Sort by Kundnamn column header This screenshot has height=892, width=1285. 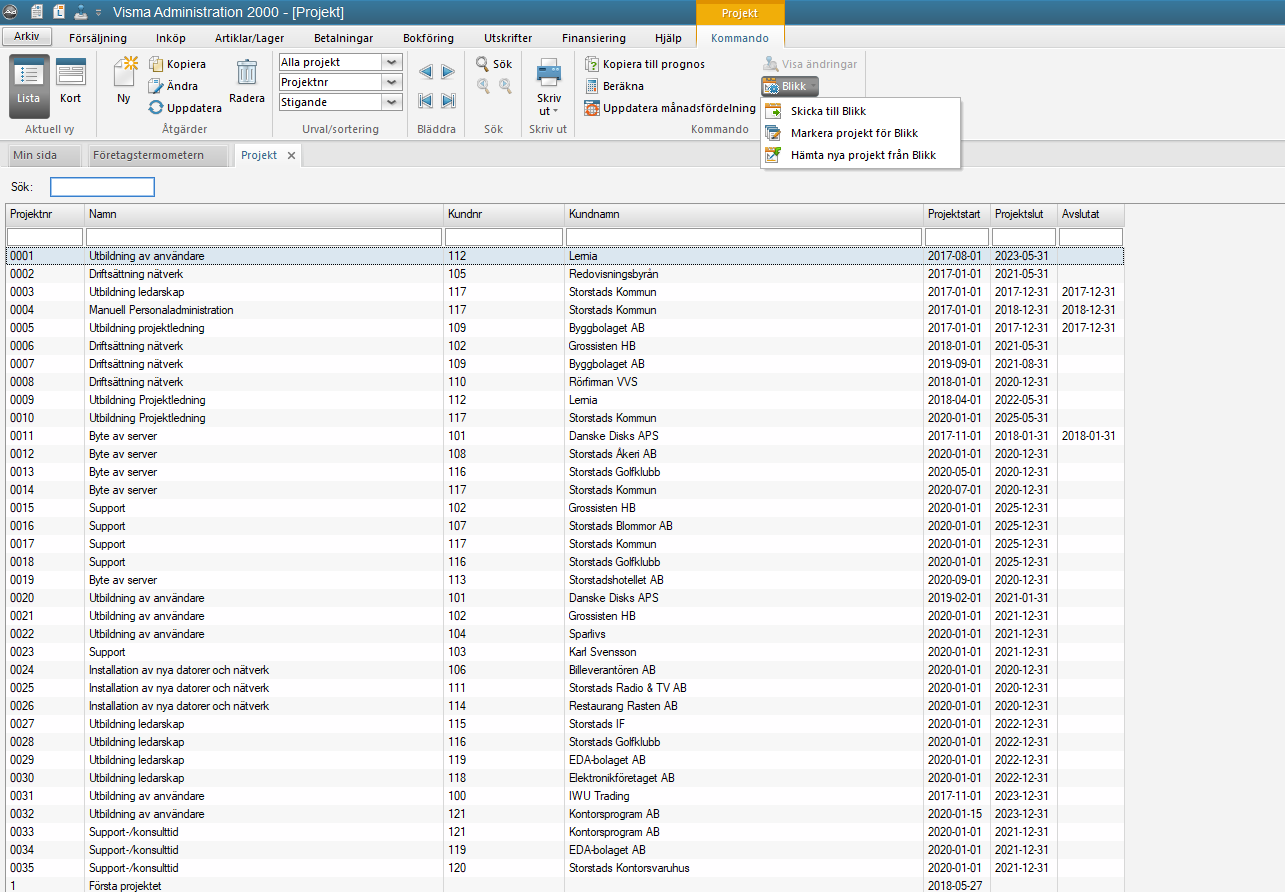(x=743, y=214)
